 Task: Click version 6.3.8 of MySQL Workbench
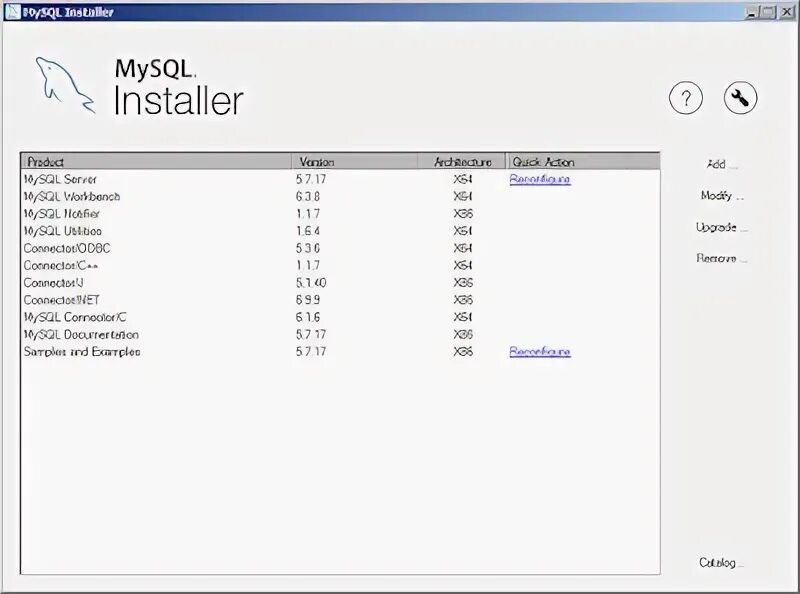(x=308, y=196)
